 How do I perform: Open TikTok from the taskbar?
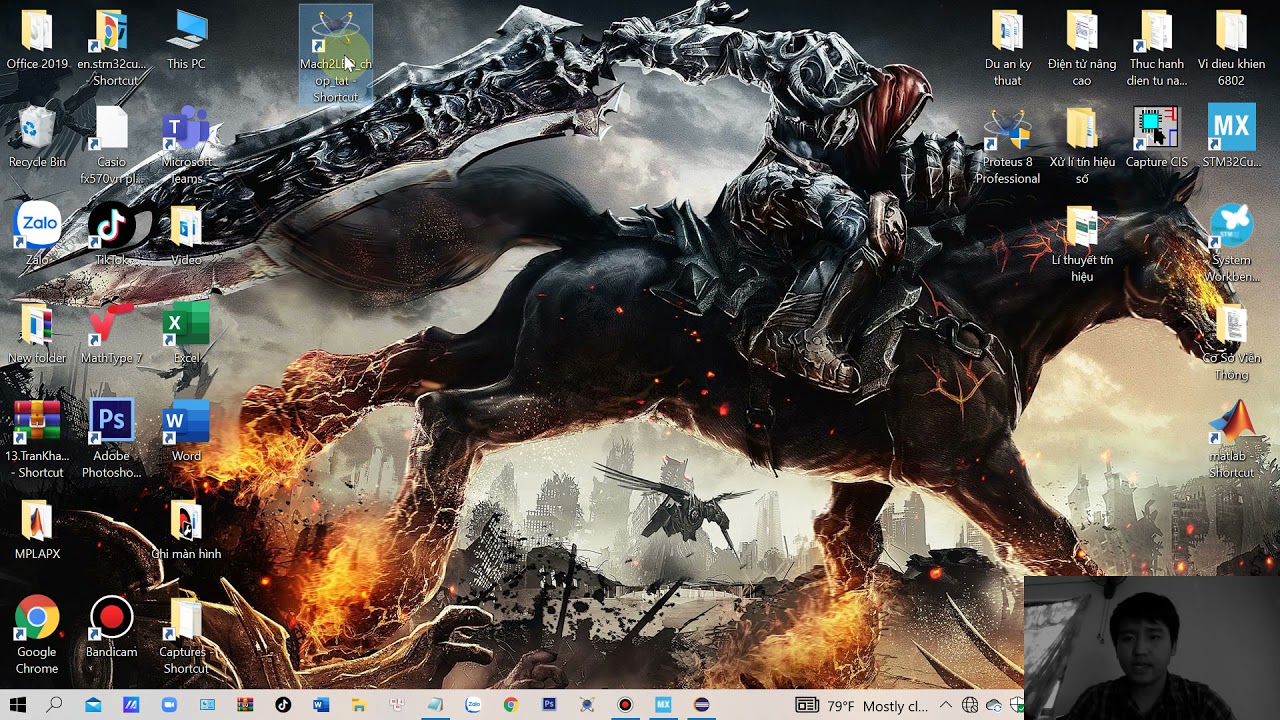pos(283,705)
